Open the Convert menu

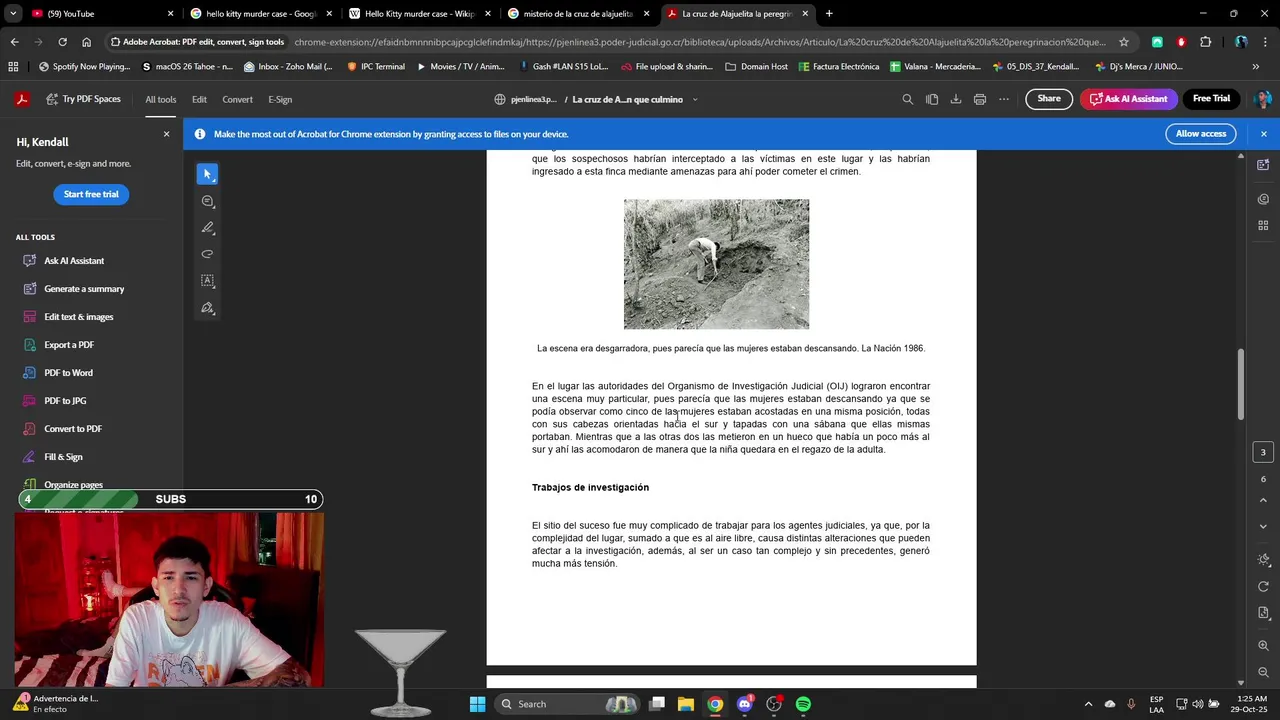coord(237,99)
